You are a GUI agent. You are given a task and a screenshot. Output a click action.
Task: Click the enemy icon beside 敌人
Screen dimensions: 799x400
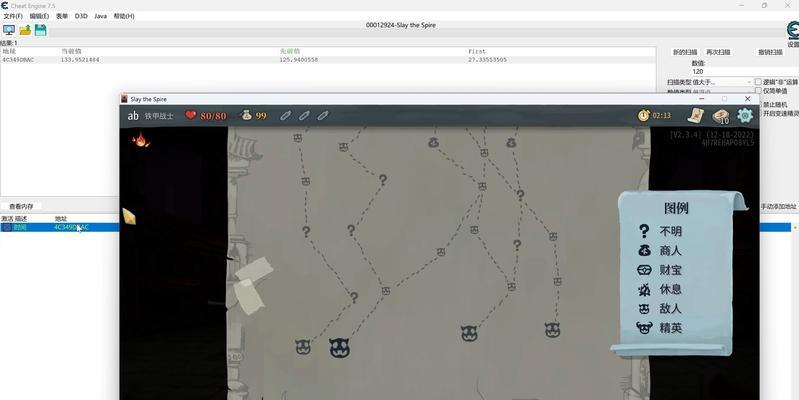pos(644,309)
